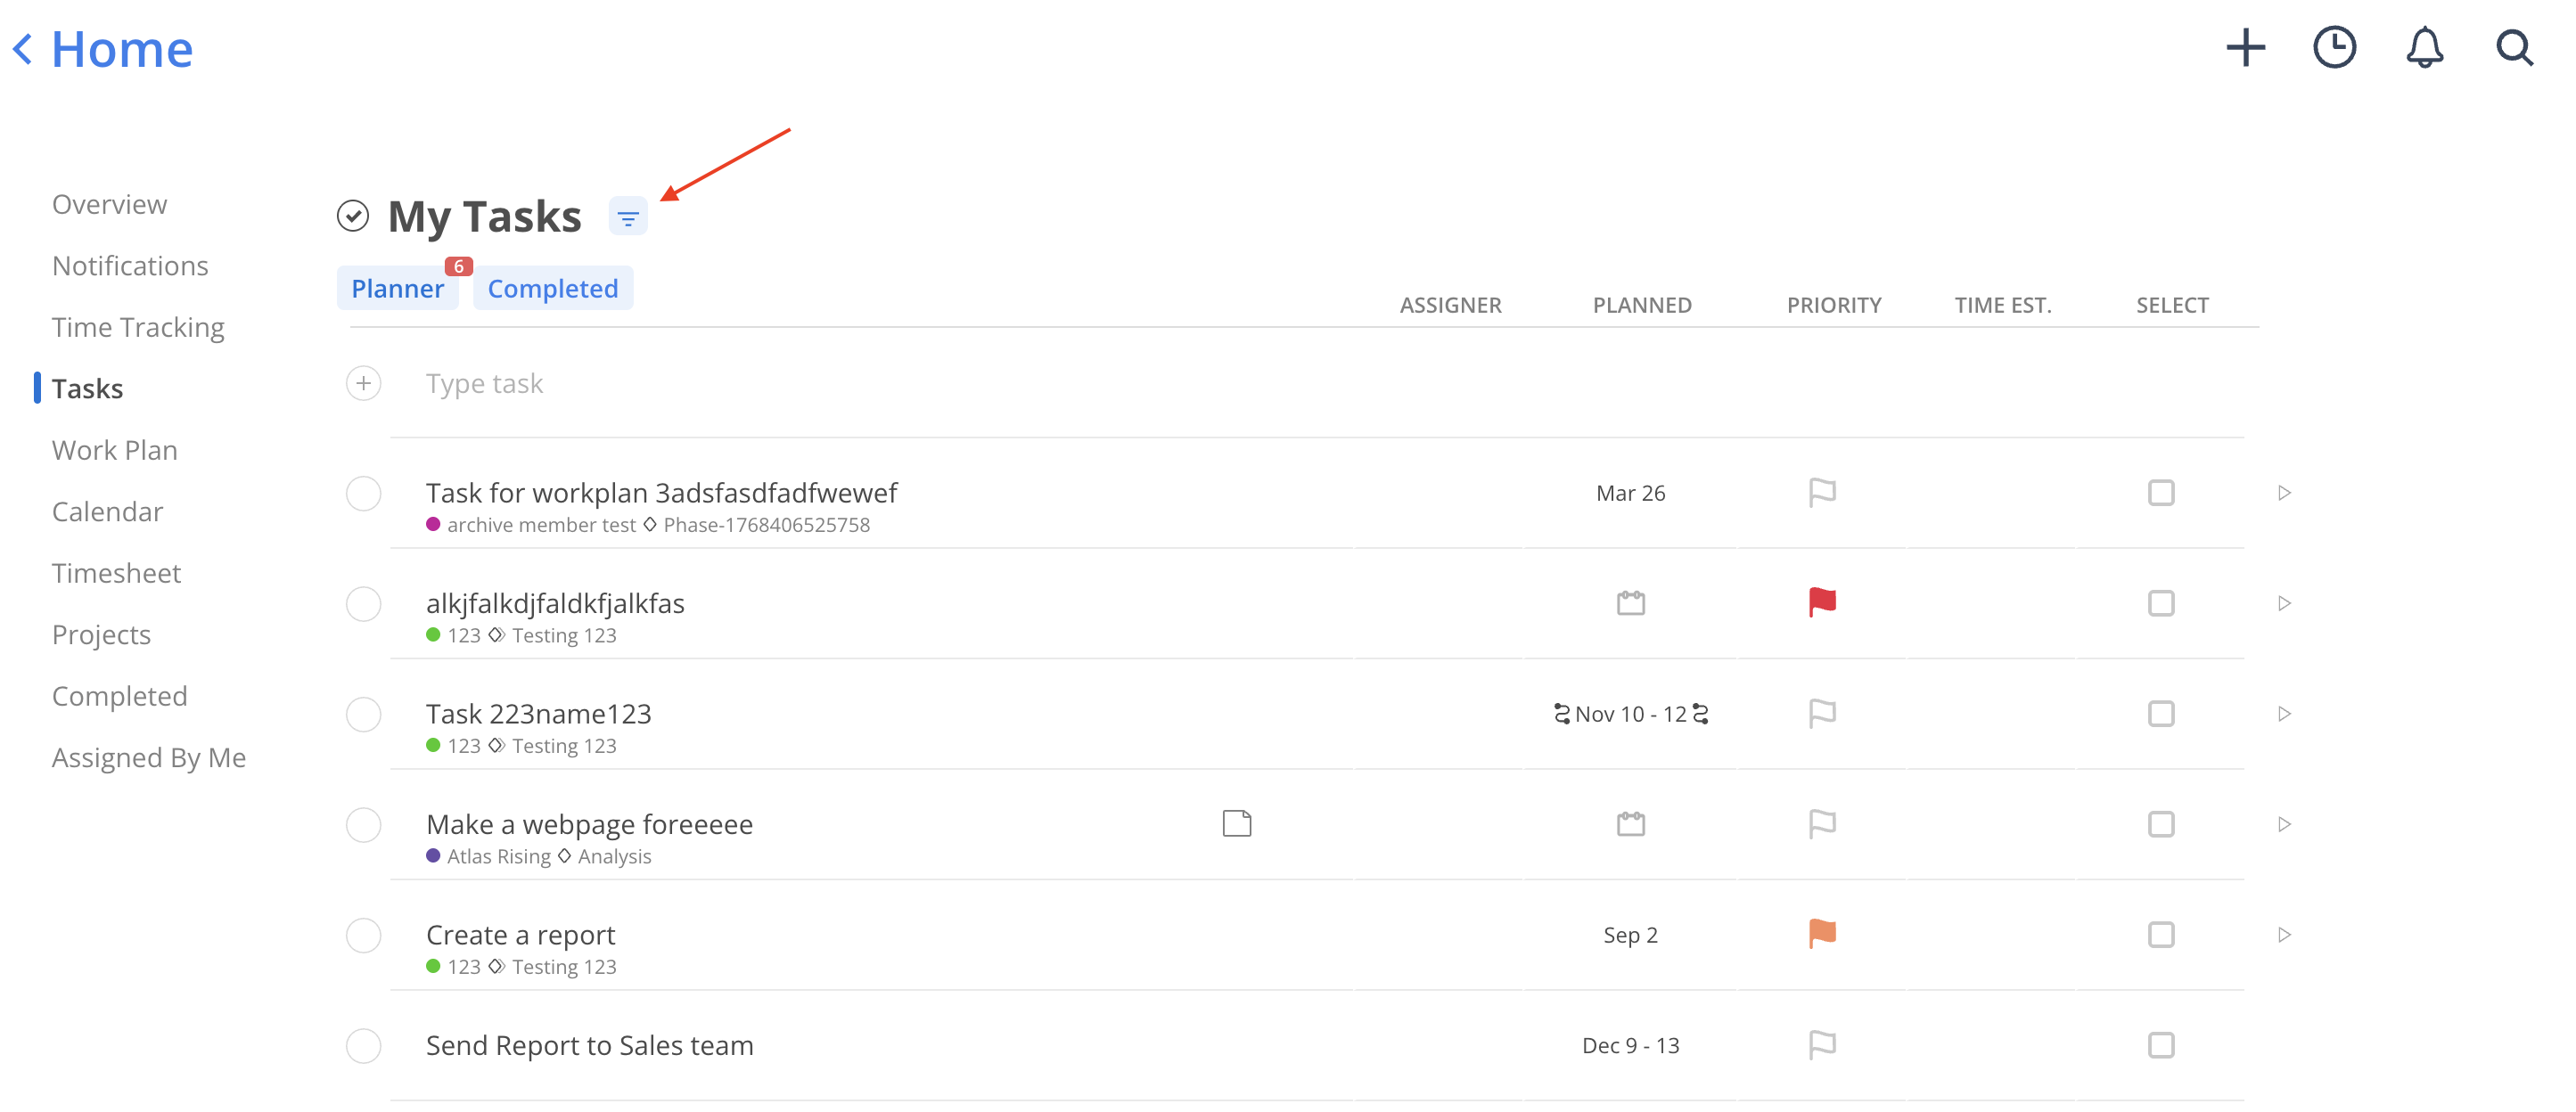Image resolution: width=2576 pixels, height=1112 pixels.
Task: Click red priority flag on alkjfalkdjfaldkfjalkfas
Action: [x=1822, y=603]
